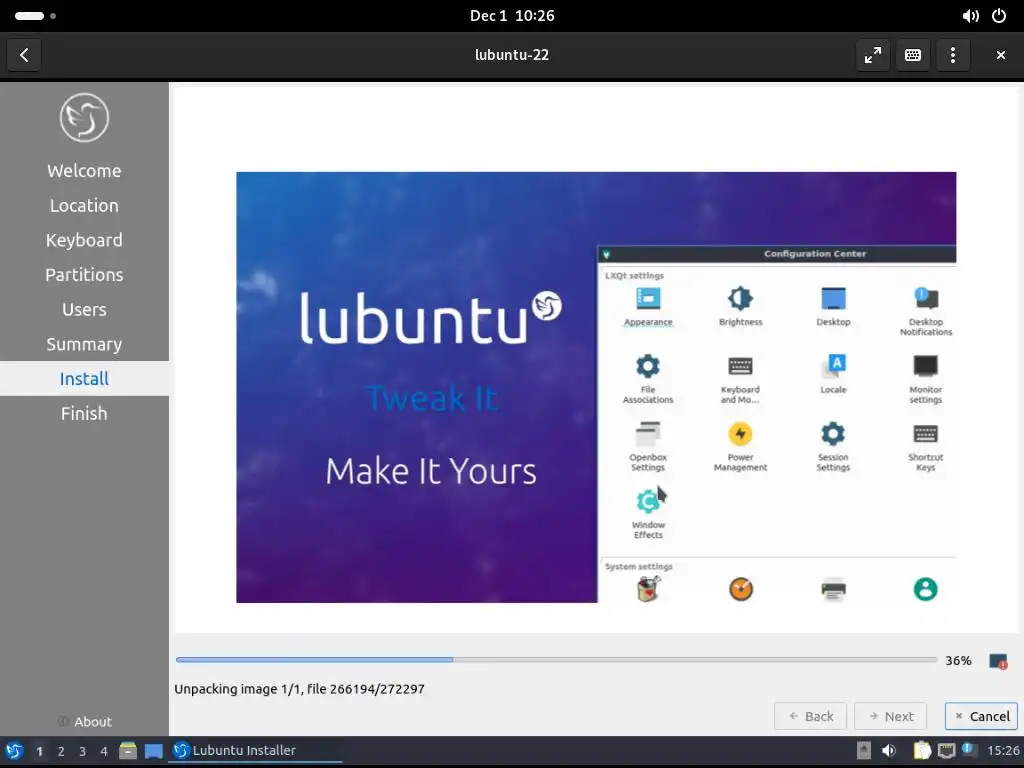Switch to desktop 4 in the pager
Viewport: 1024px width, 768px height.
point(104,752)
